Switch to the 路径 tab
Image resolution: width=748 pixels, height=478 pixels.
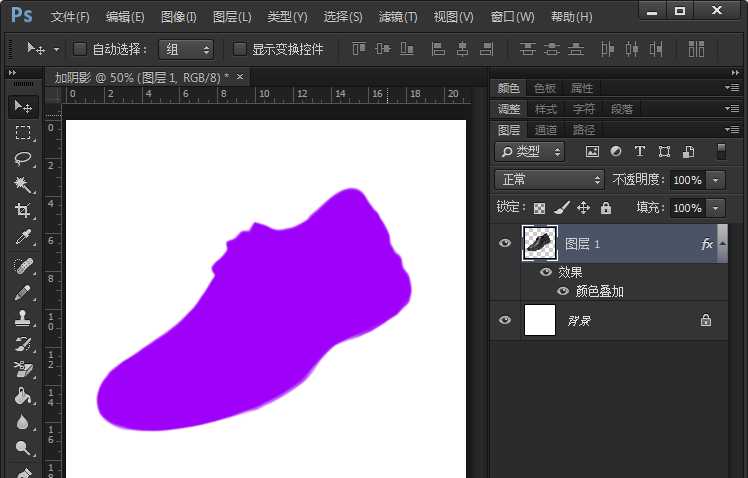(x=583, y=130)
